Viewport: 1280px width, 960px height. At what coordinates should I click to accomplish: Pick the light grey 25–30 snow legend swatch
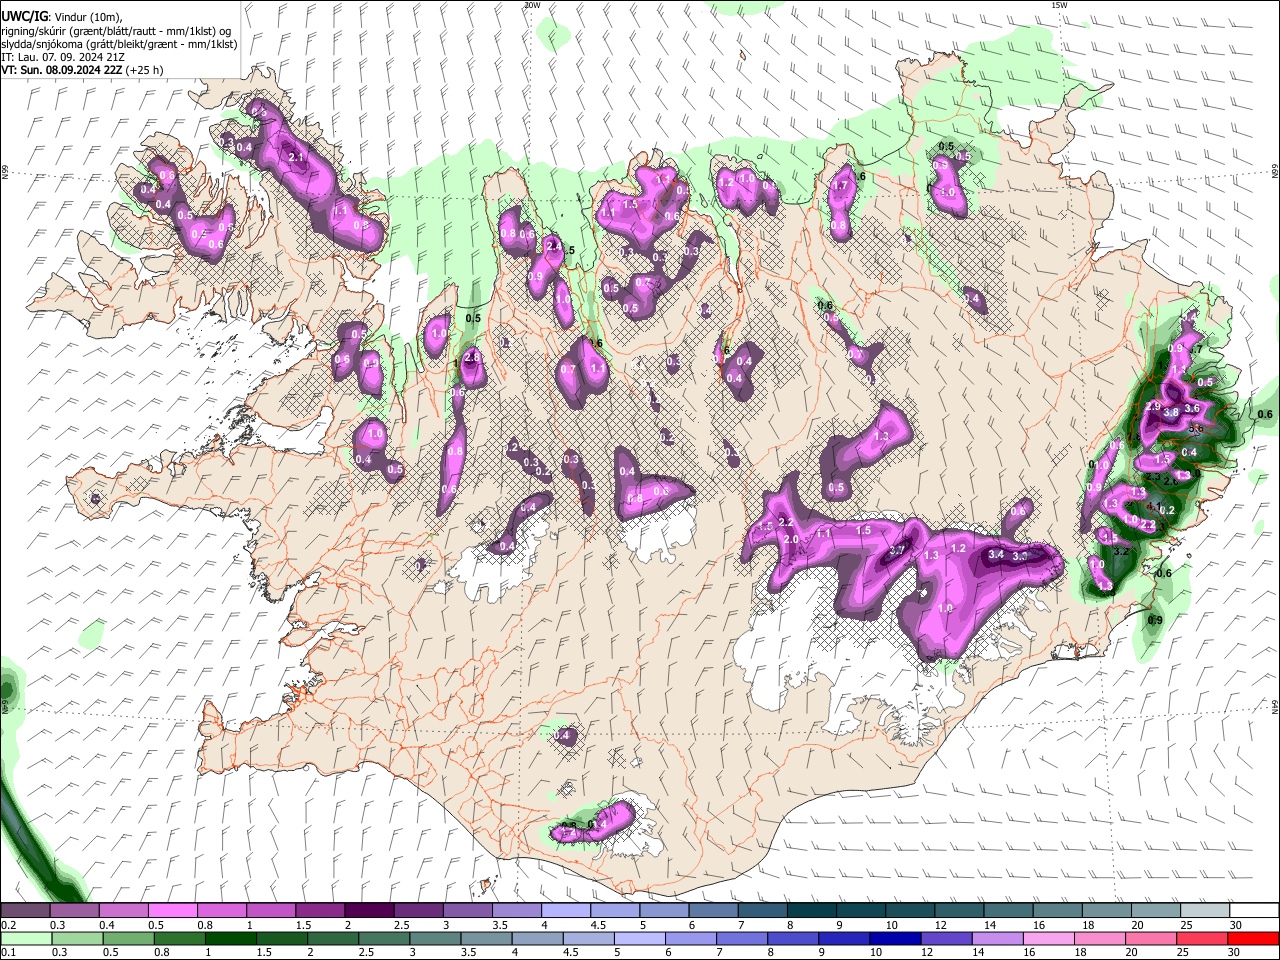[1206, 911]
